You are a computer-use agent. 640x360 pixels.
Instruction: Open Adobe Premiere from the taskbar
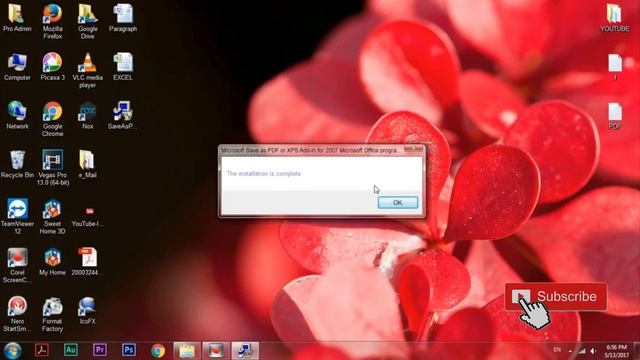point(100,350)
